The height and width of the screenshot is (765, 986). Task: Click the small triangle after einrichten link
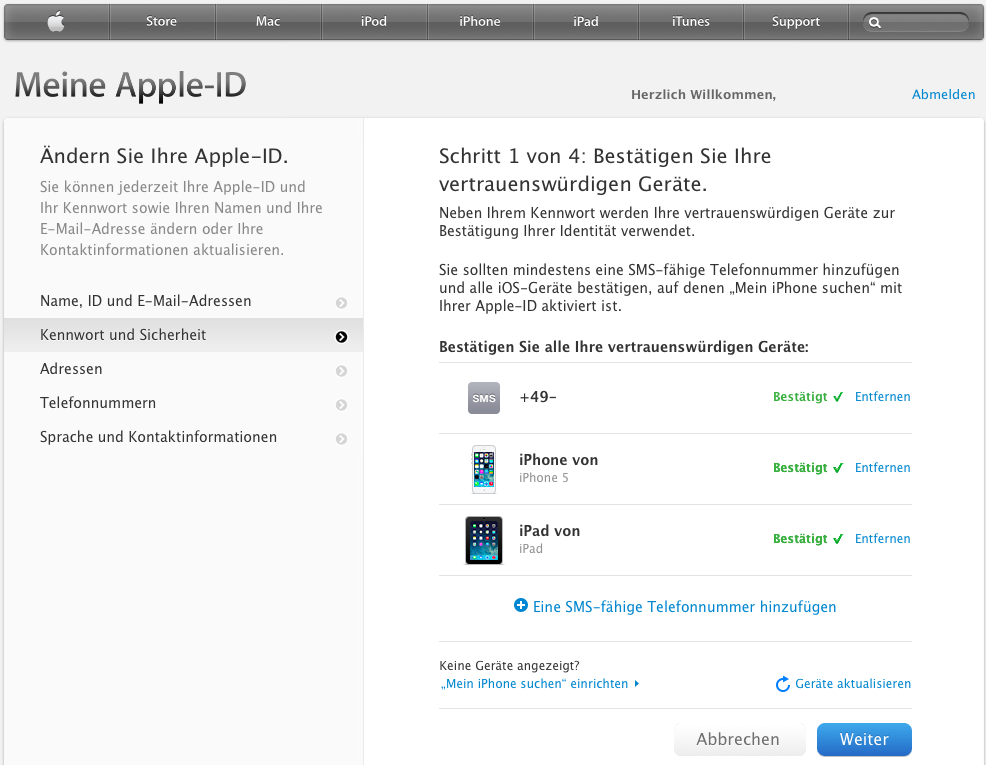(637, 683)
